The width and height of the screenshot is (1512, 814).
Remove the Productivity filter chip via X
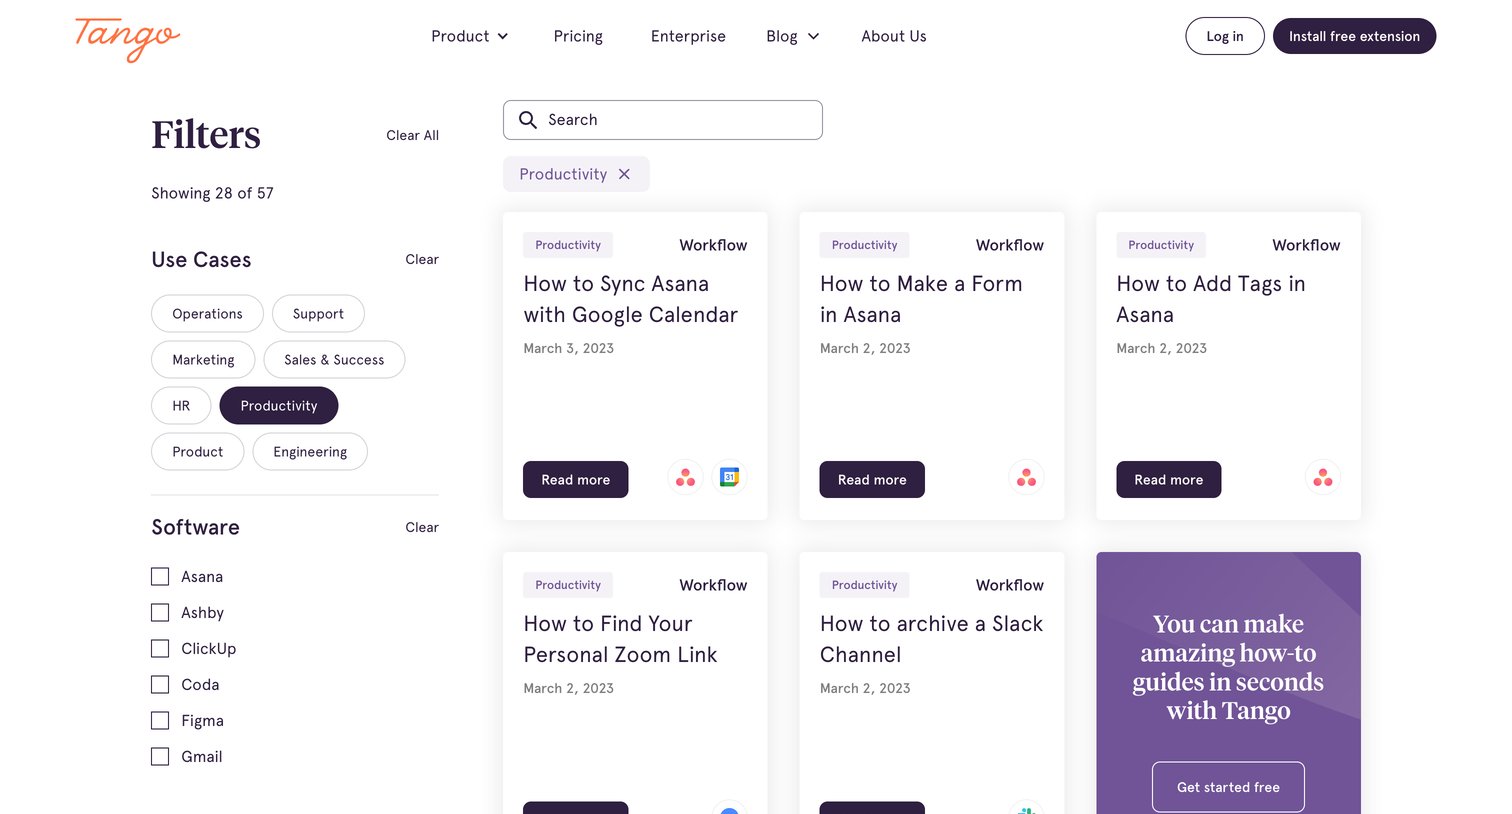coord(624,174)
